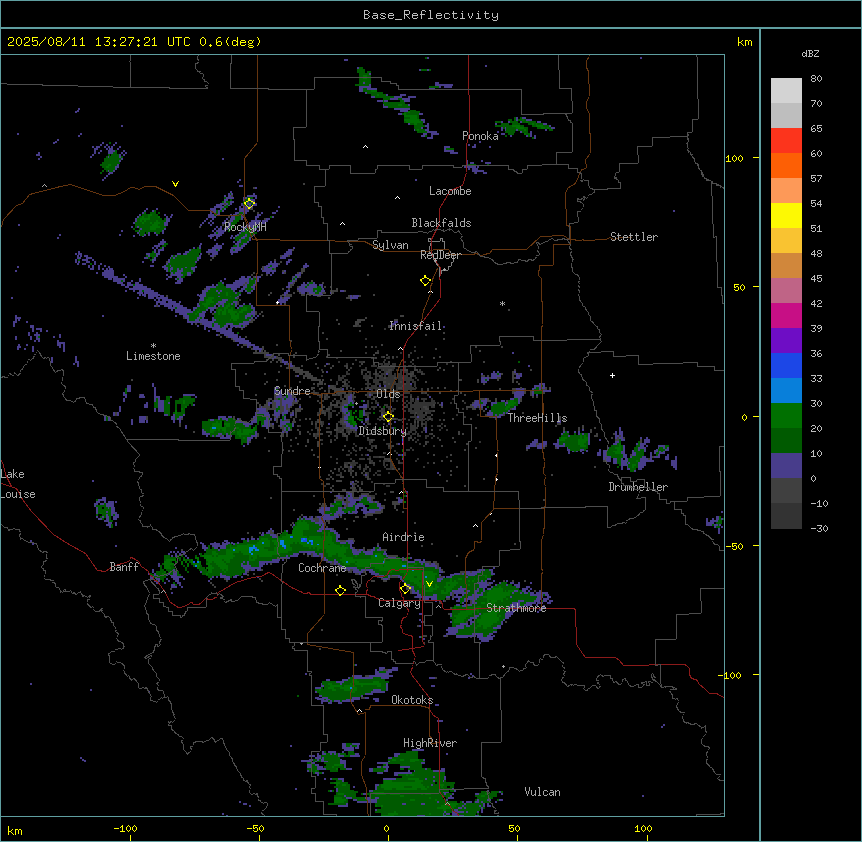This screenshot has width=862, height=842.
Task: Click the Calgary city label
Action: coord(399,603)
